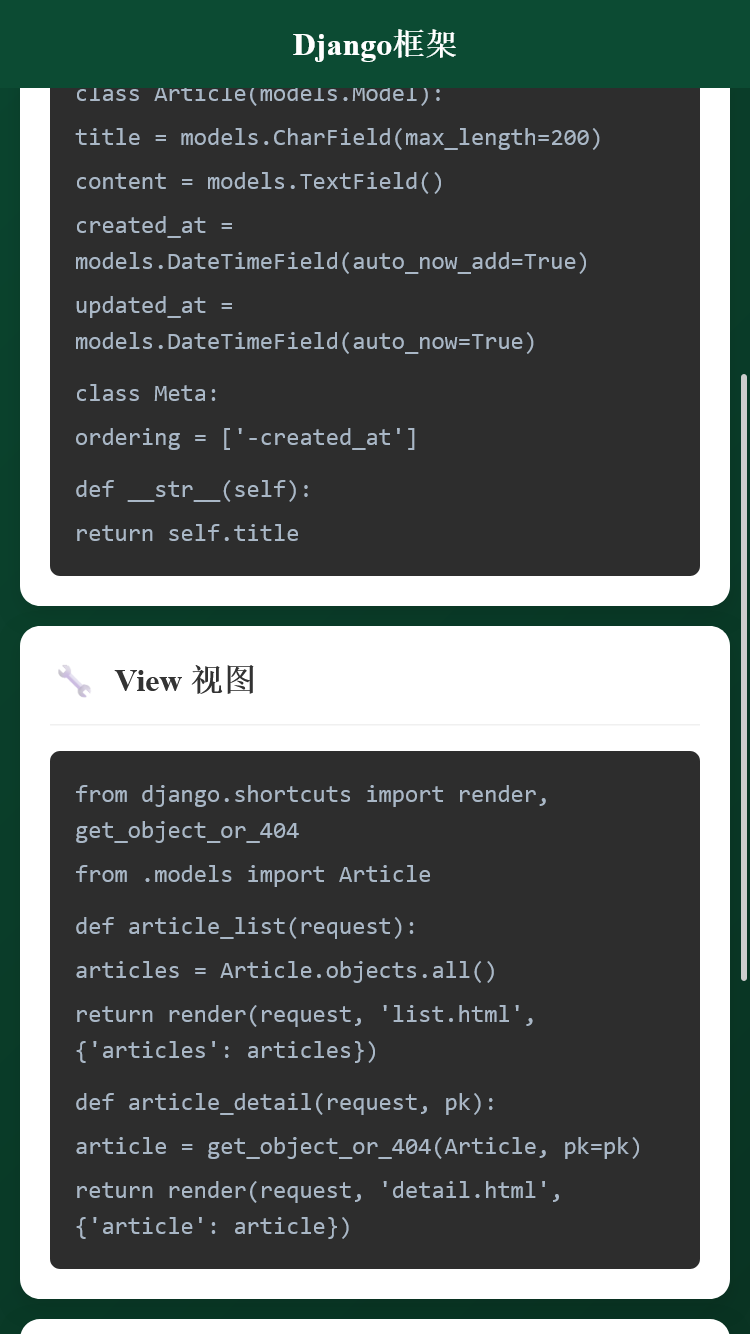Click the render 'list.html' return line
The width and height of the screenshot is (752, 1336).
(x=305, y=1015)
